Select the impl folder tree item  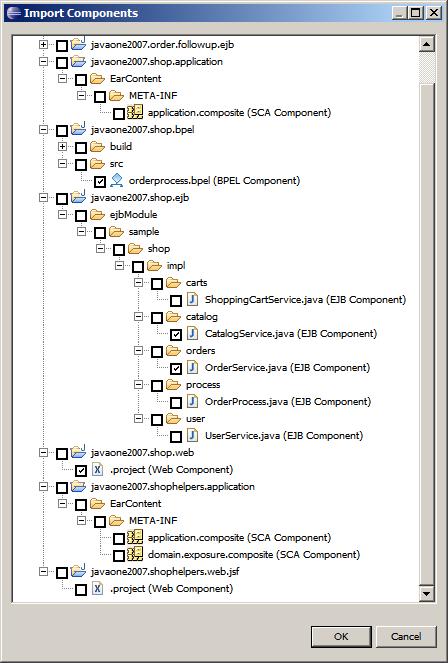click(176, 266)
